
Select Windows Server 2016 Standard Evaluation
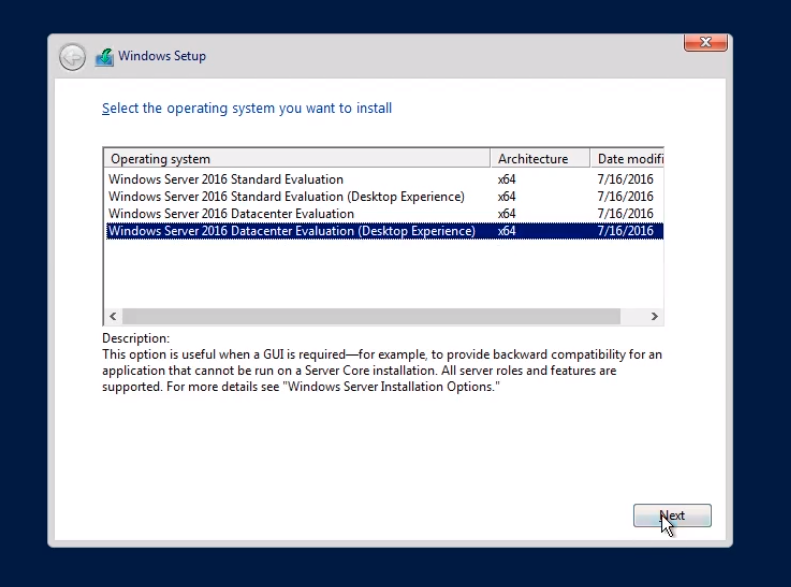coord(226,180)
